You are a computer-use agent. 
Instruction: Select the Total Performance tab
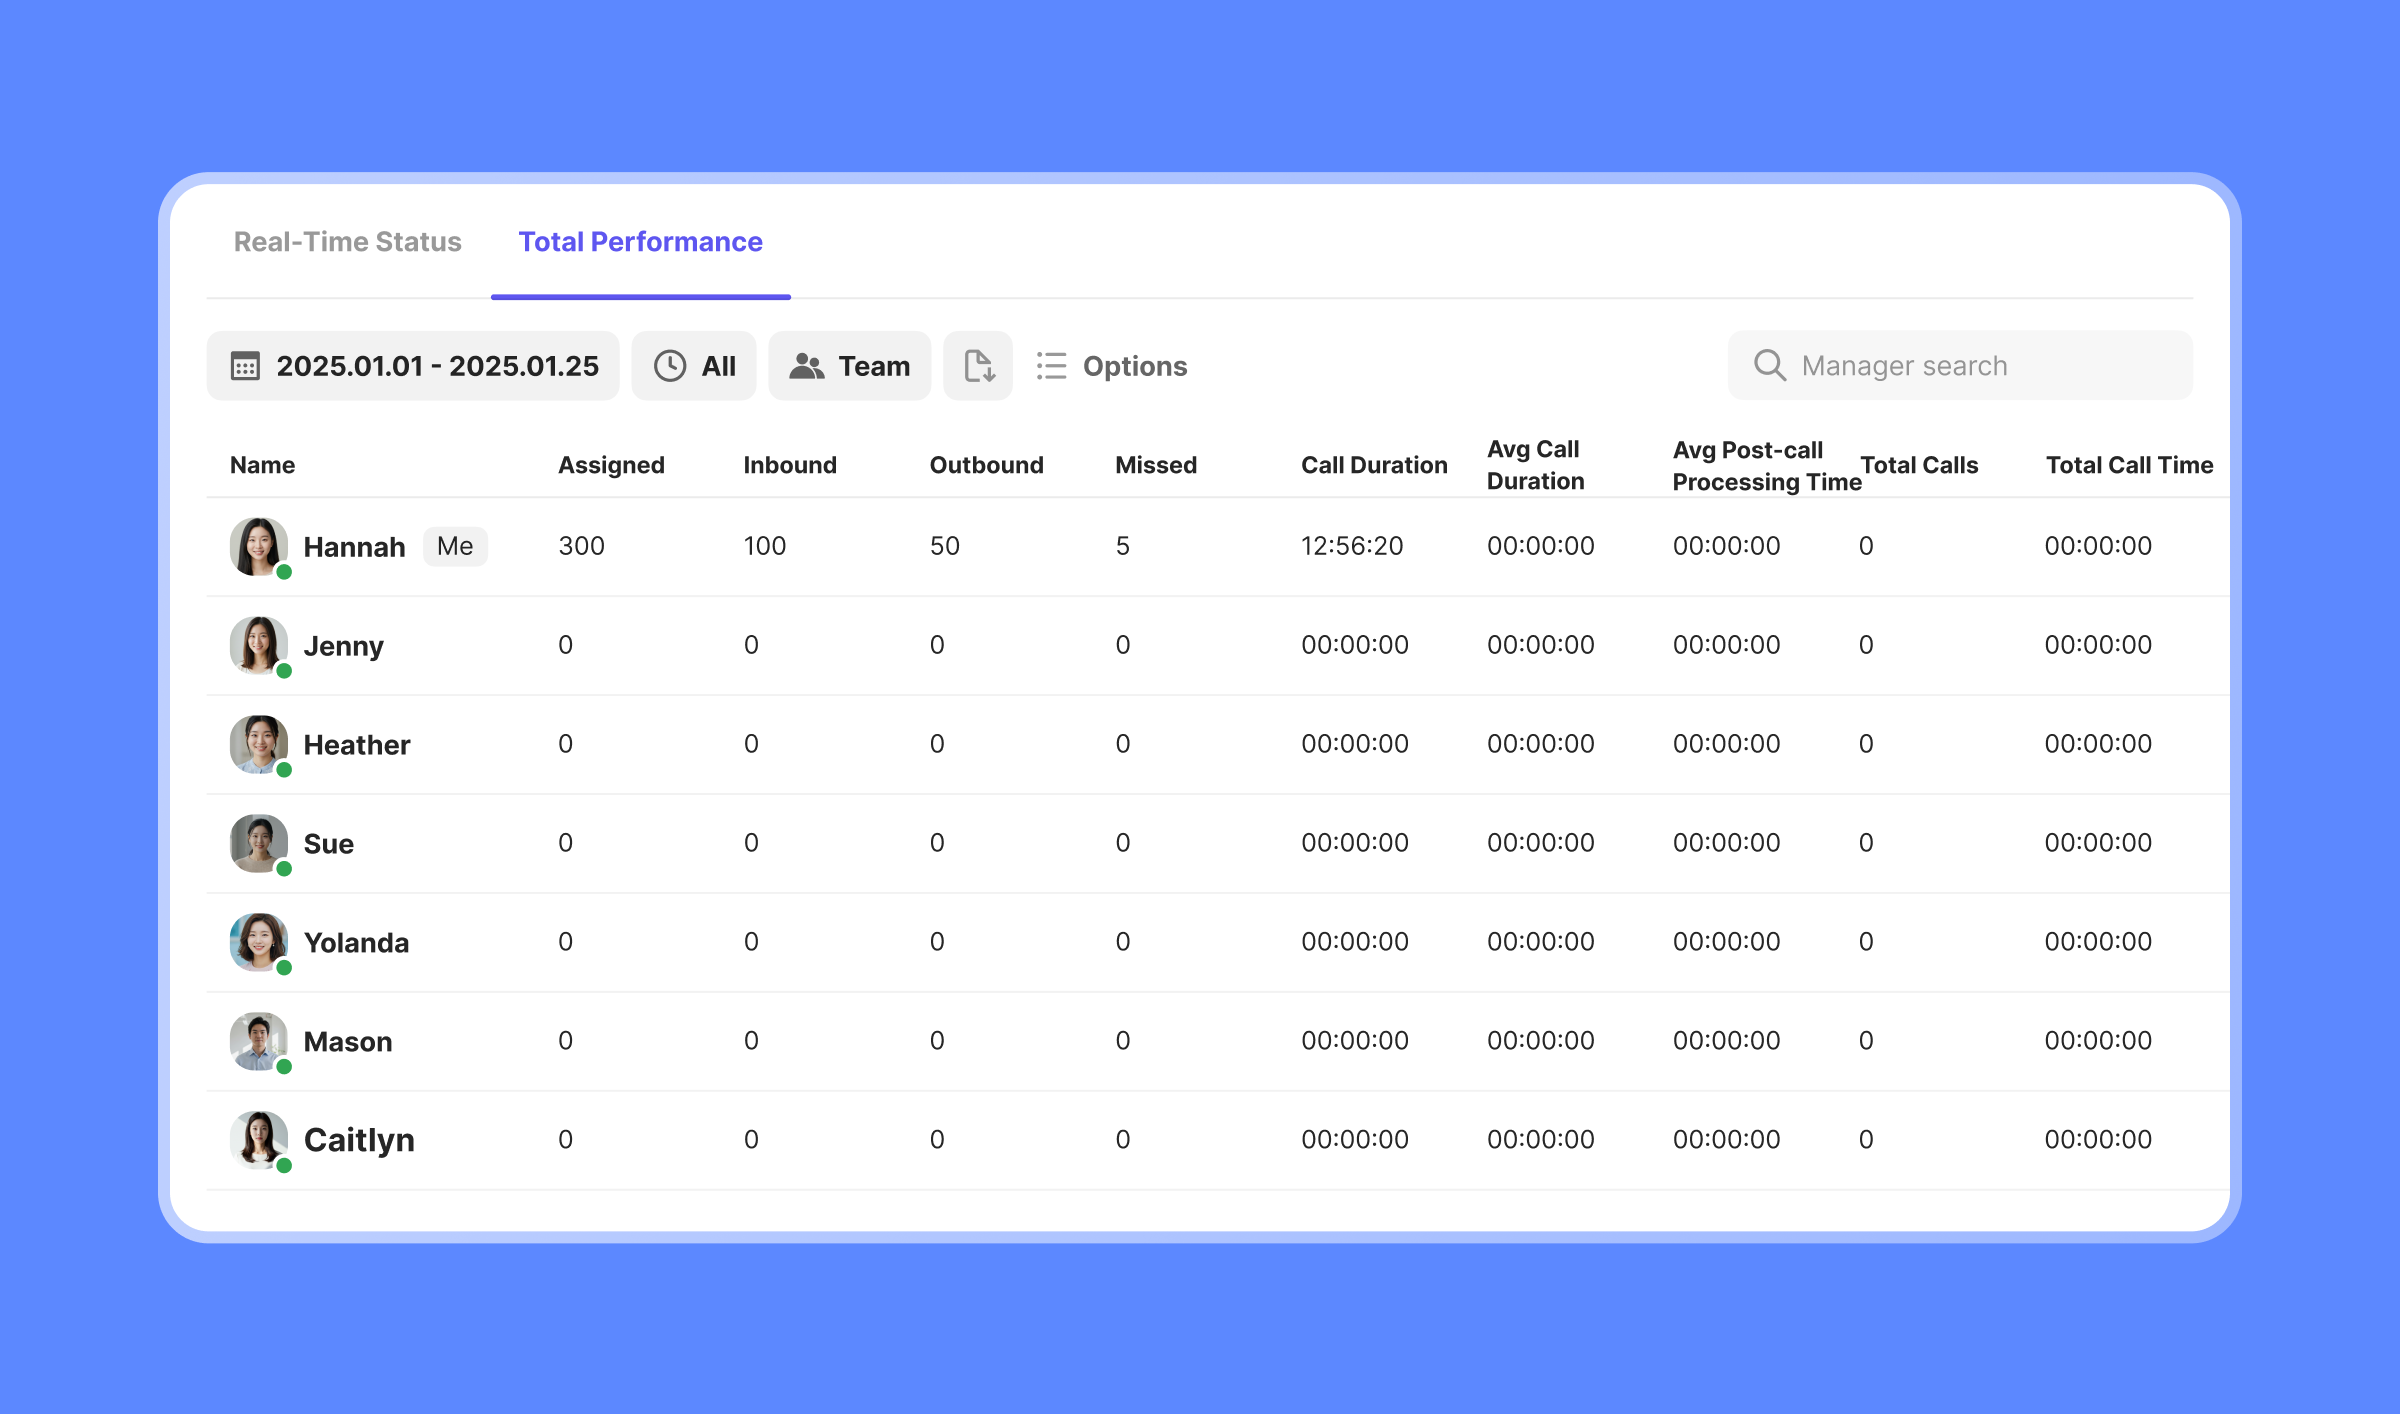click(640, 242)
